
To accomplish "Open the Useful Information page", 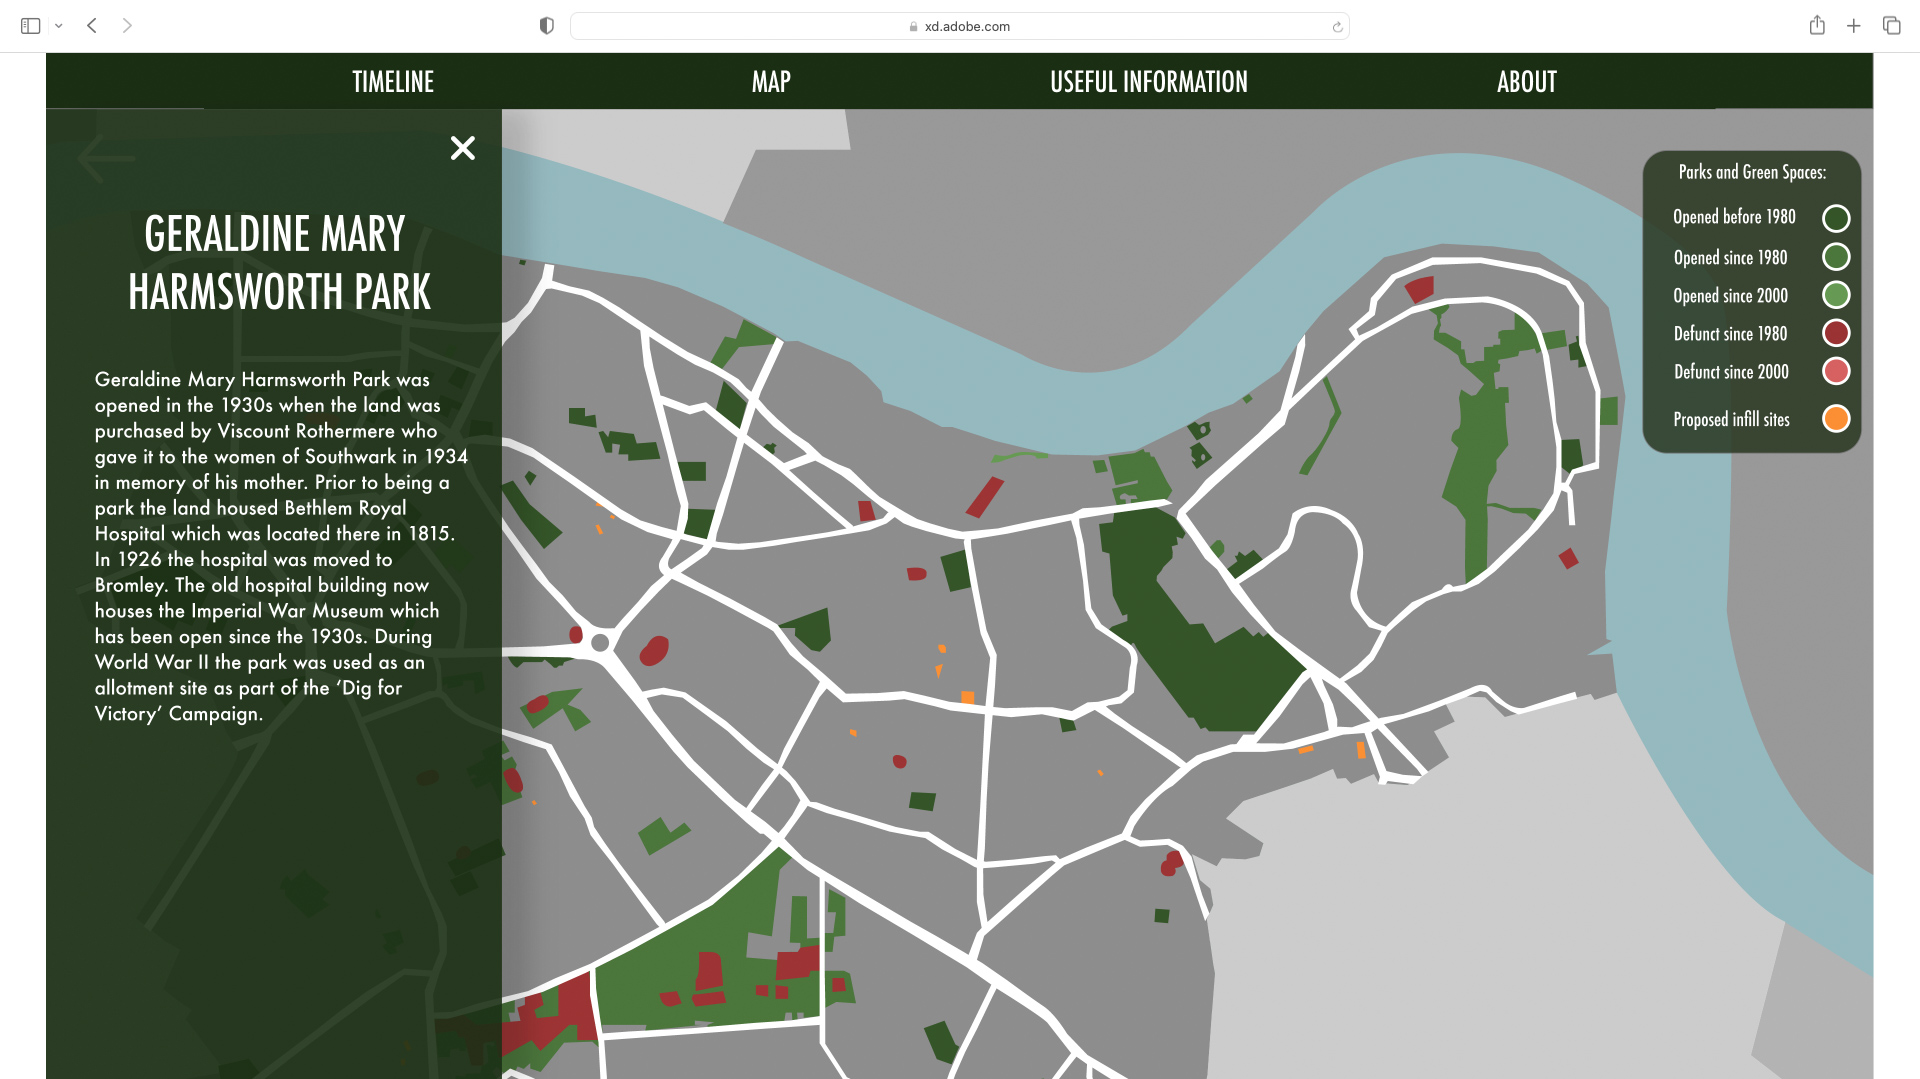I will click(x=1148, y=82).
